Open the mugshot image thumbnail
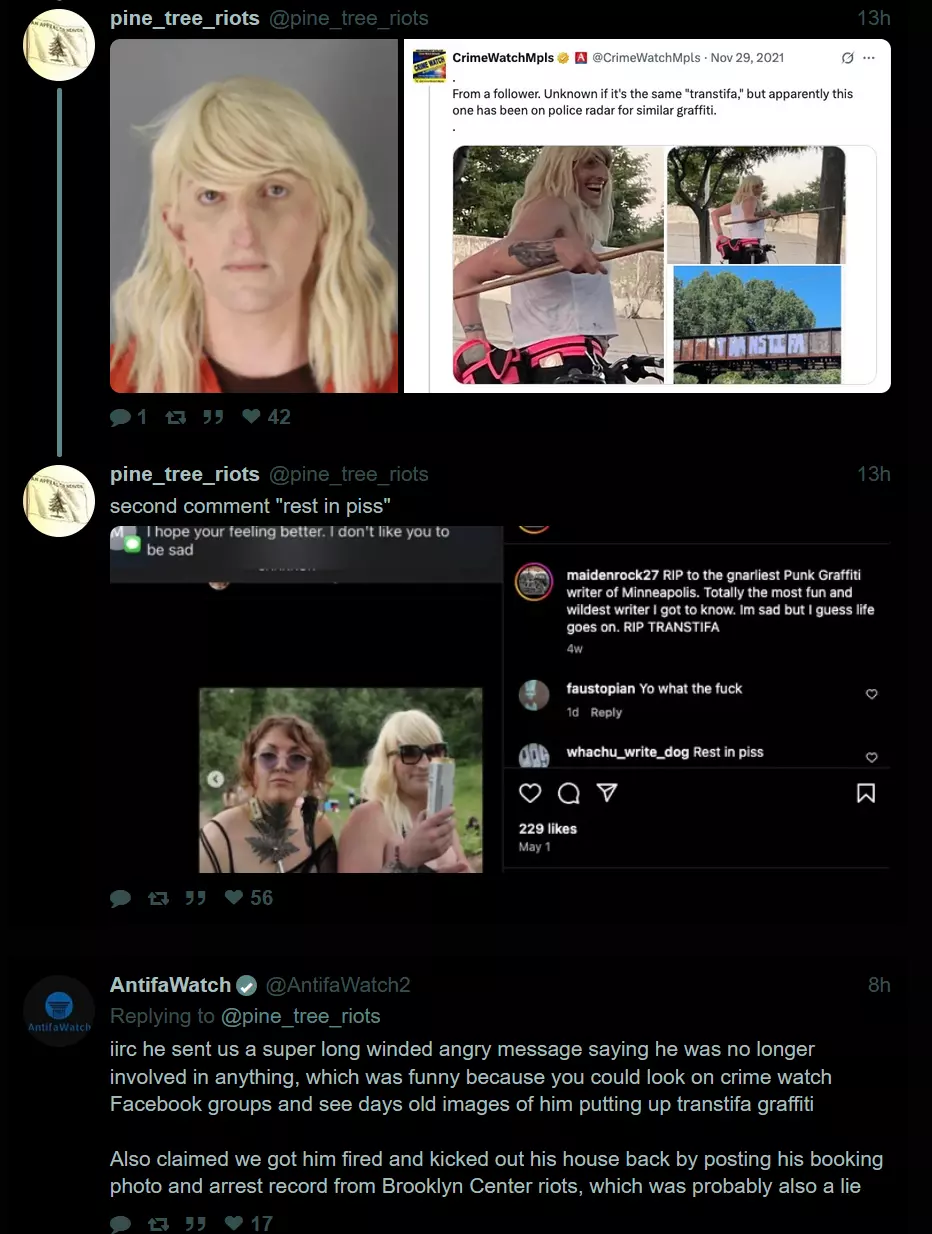 click(x=254, y=216)
